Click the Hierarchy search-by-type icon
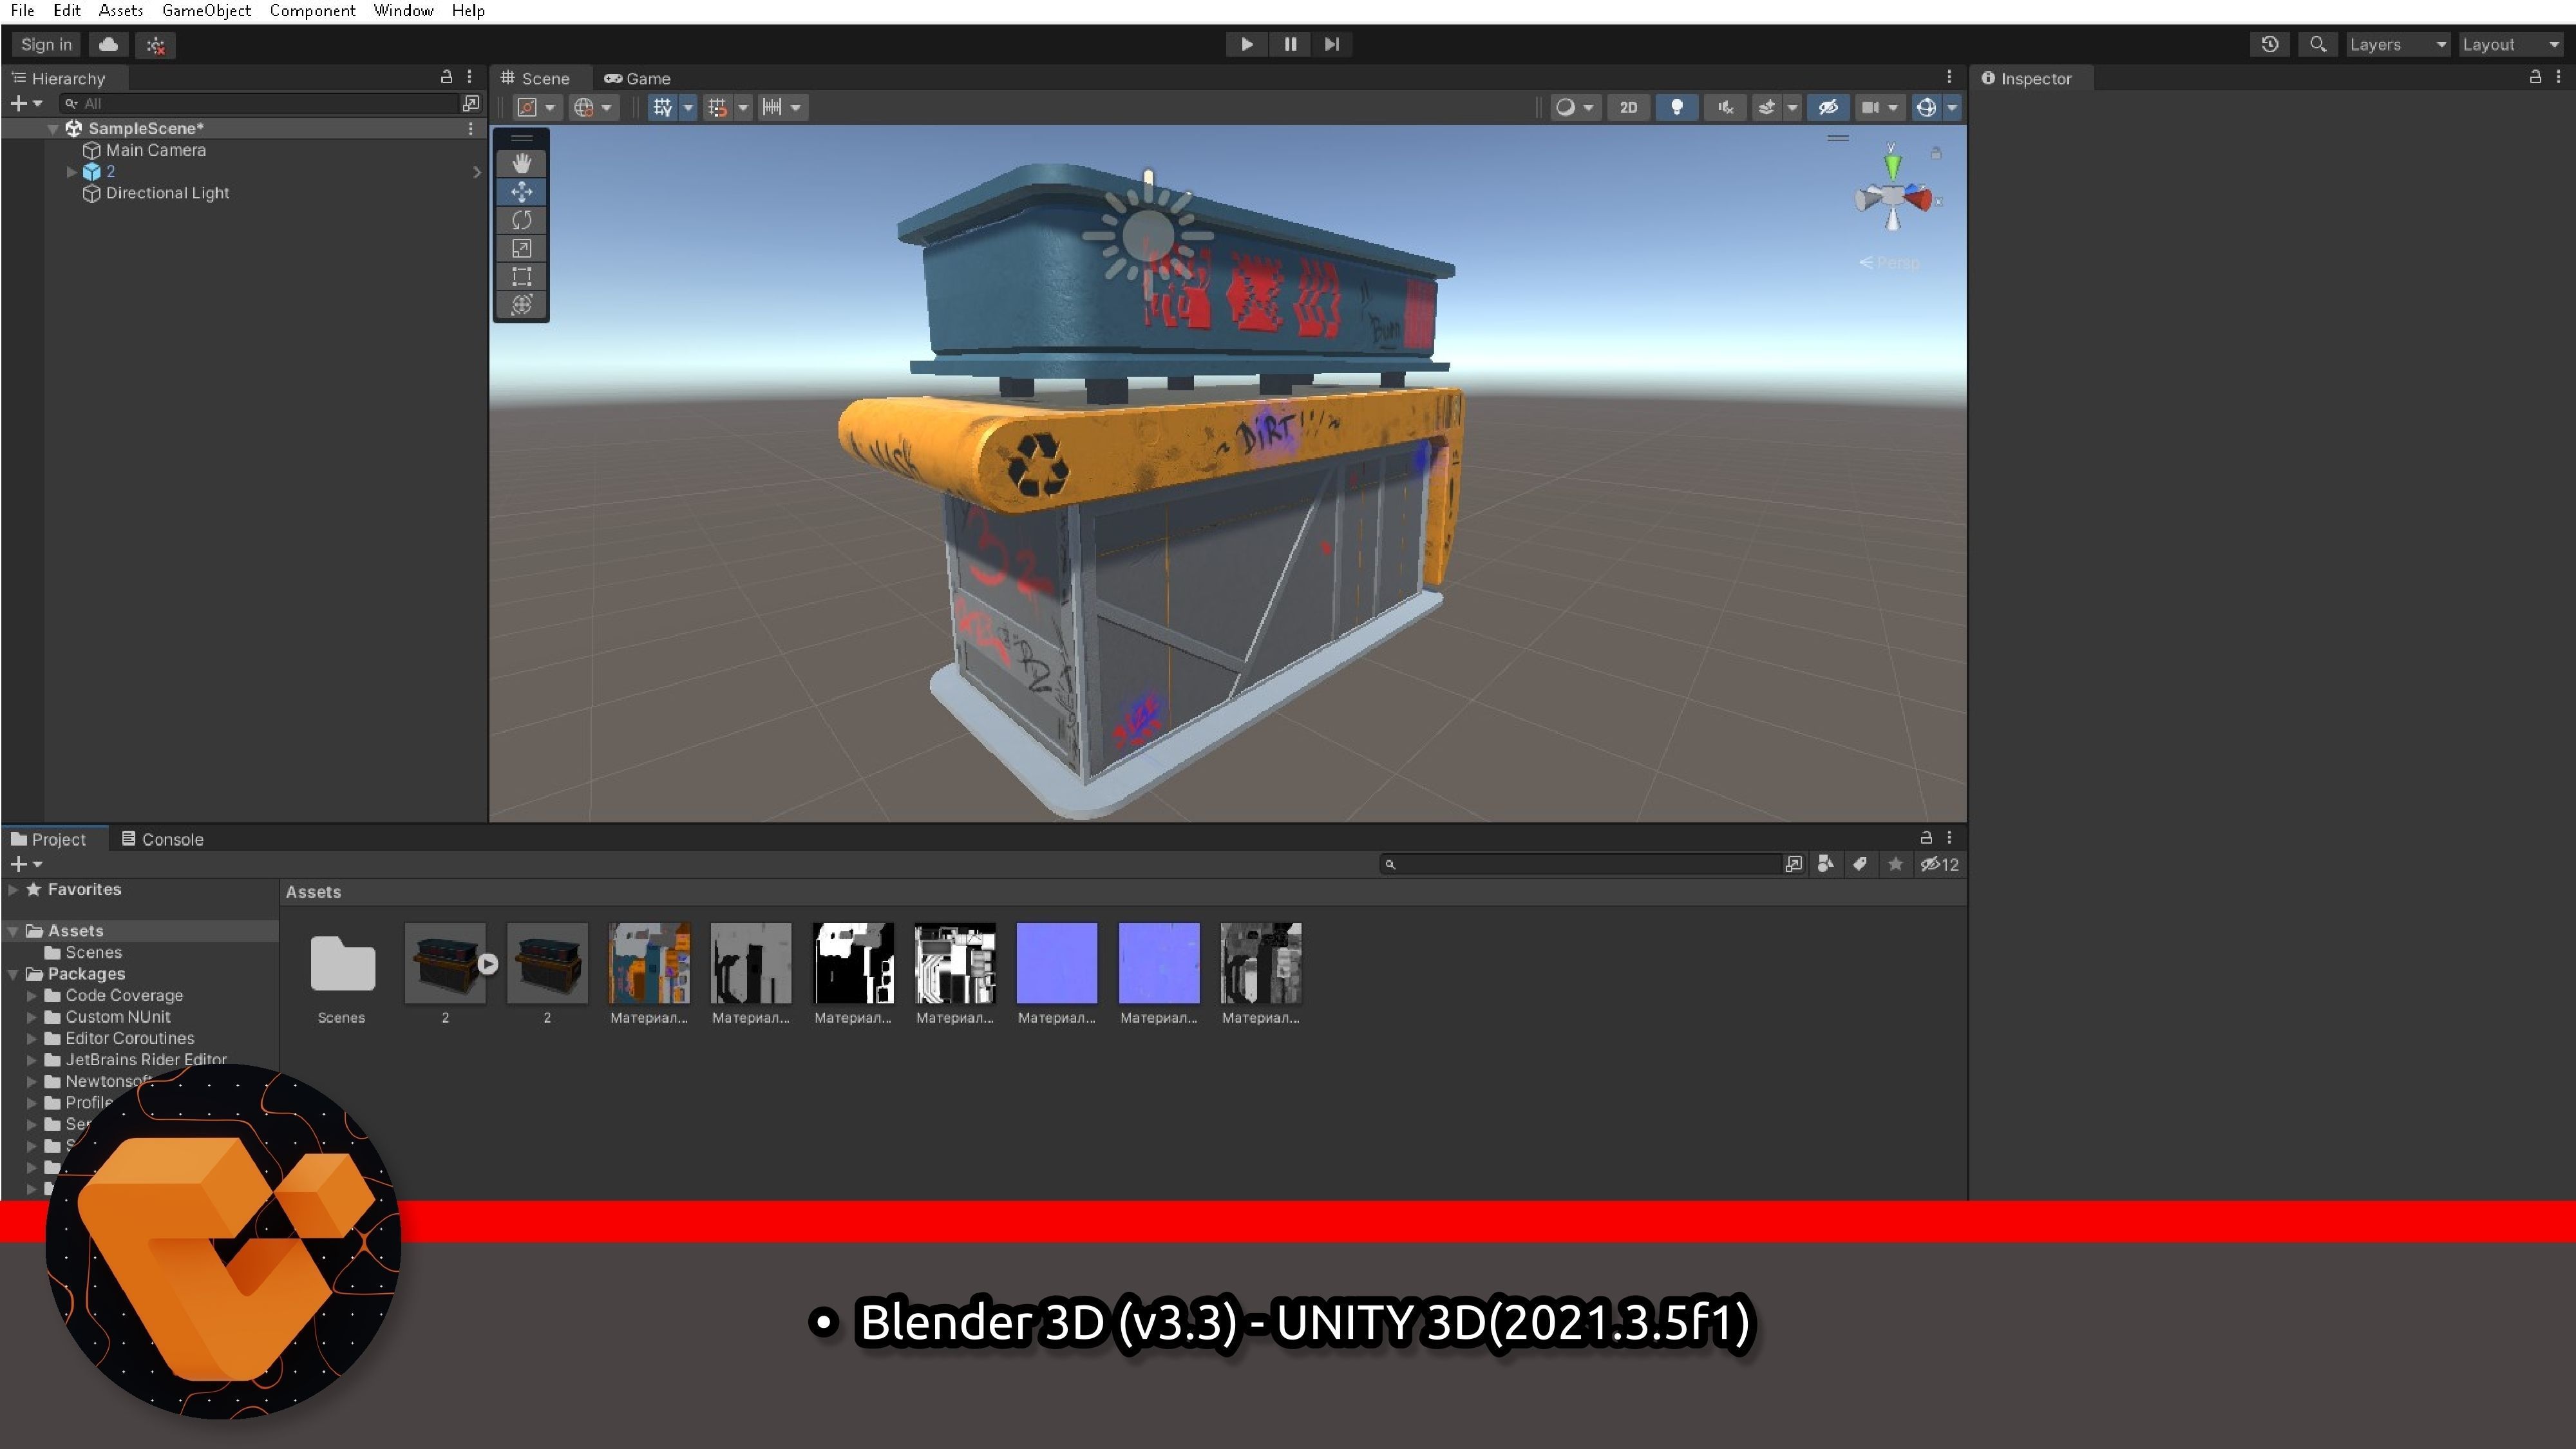This screenshot has height=1449, width=2576. [x=471, y=103]
